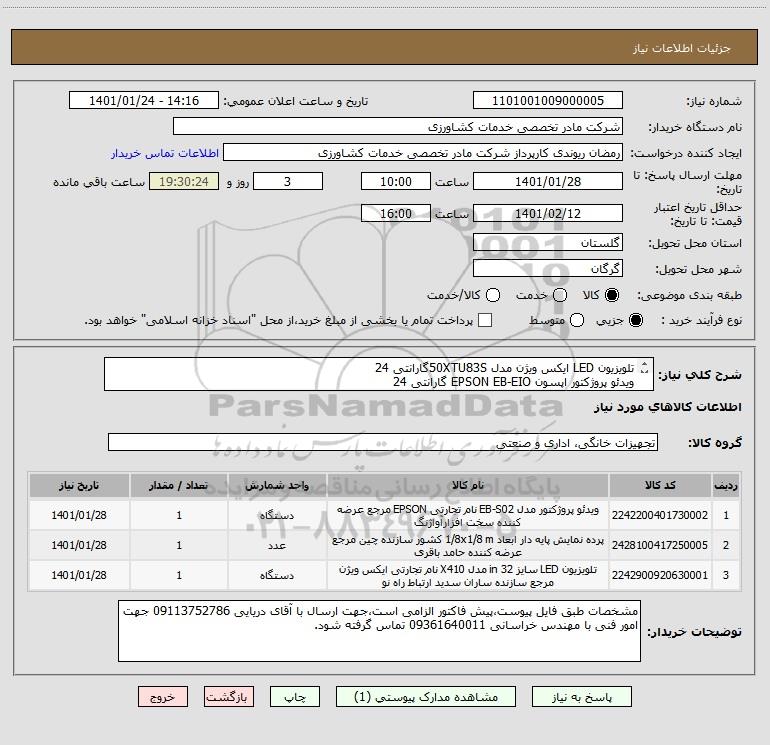The image size is (770, 745).
Task: Click the price validity date 1401/02/12 field
Action: coord(548,213)
